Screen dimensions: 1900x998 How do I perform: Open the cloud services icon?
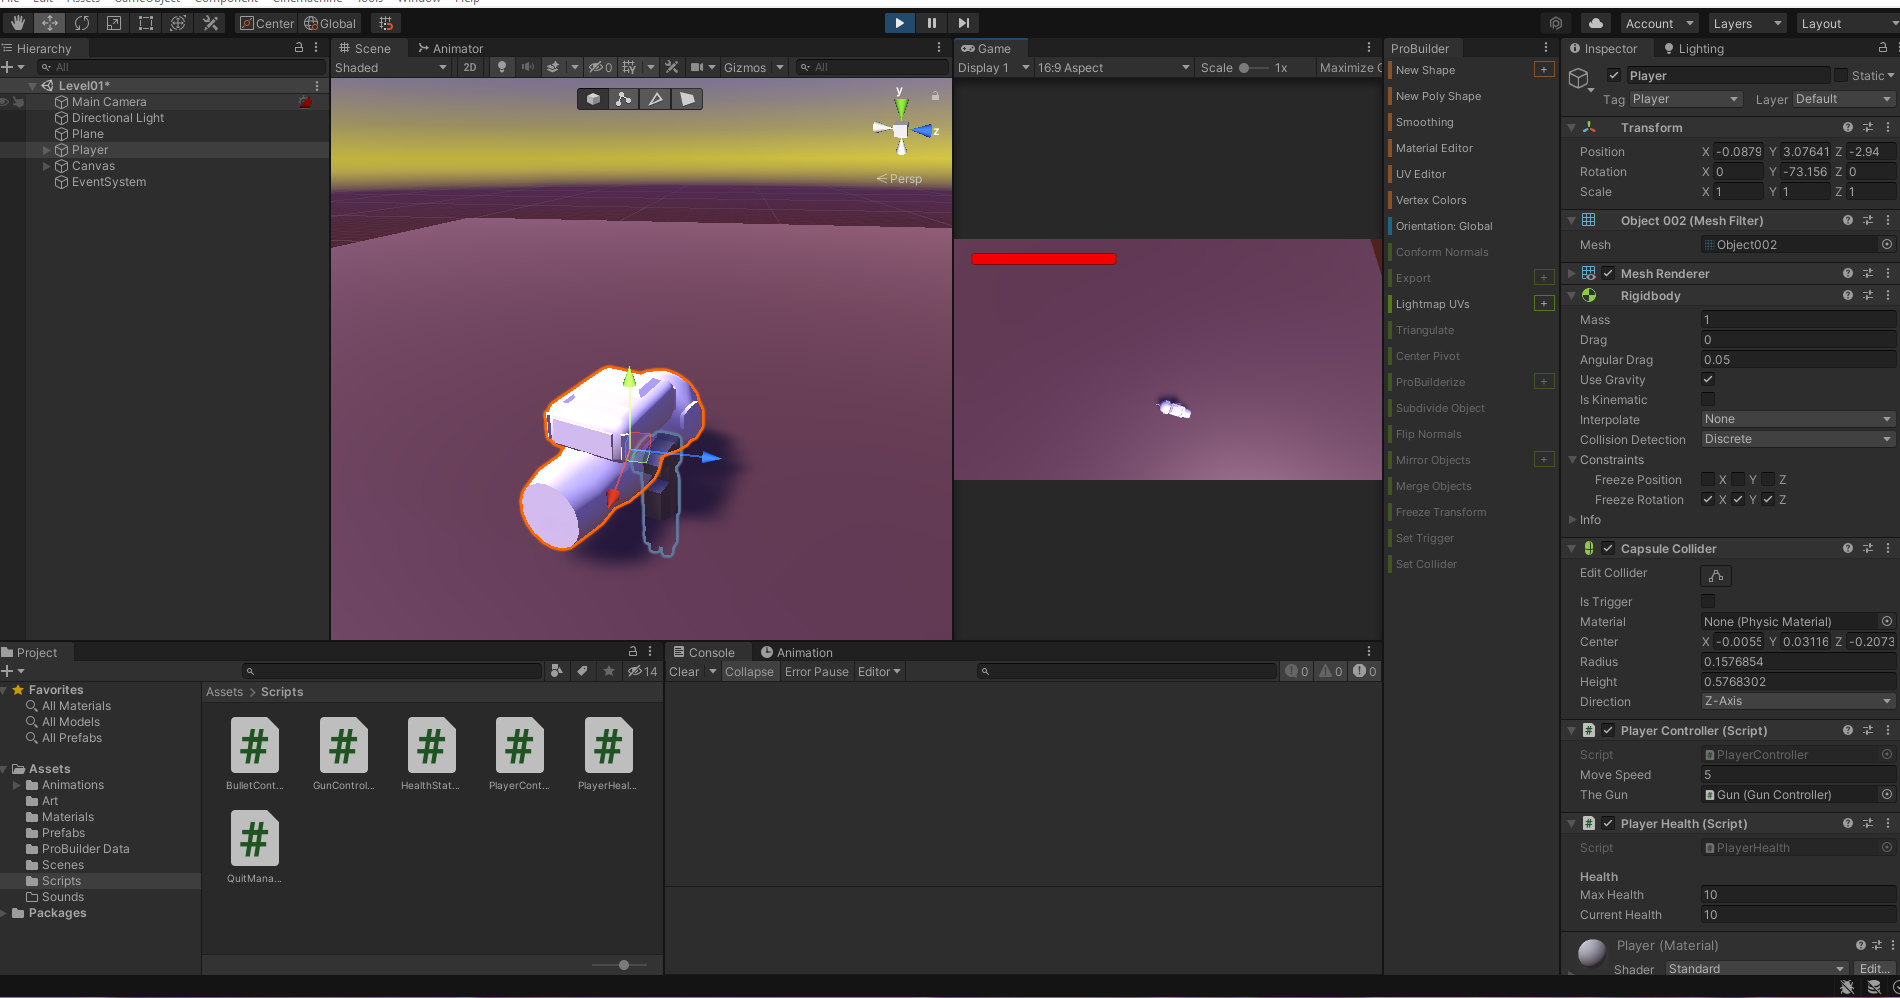(x=1595, y=23)
